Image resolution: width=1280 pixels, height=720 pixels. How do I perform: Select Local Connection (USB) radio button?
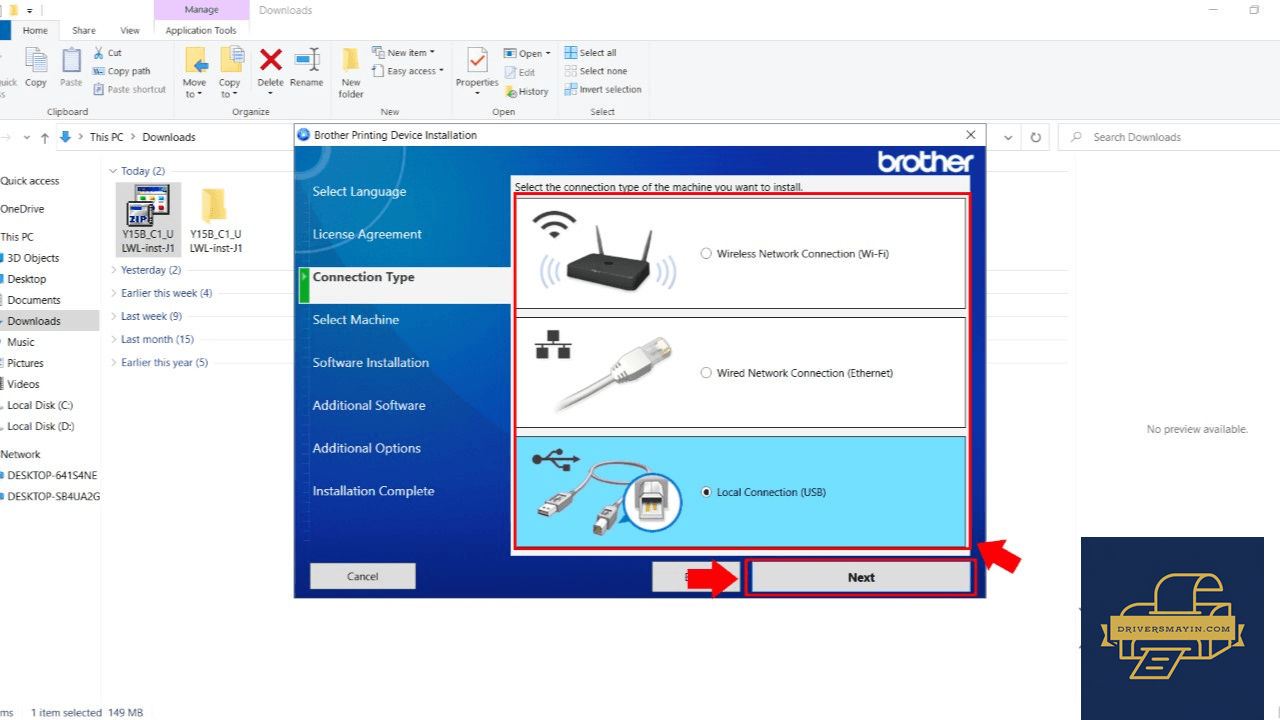tap(706, 492)
